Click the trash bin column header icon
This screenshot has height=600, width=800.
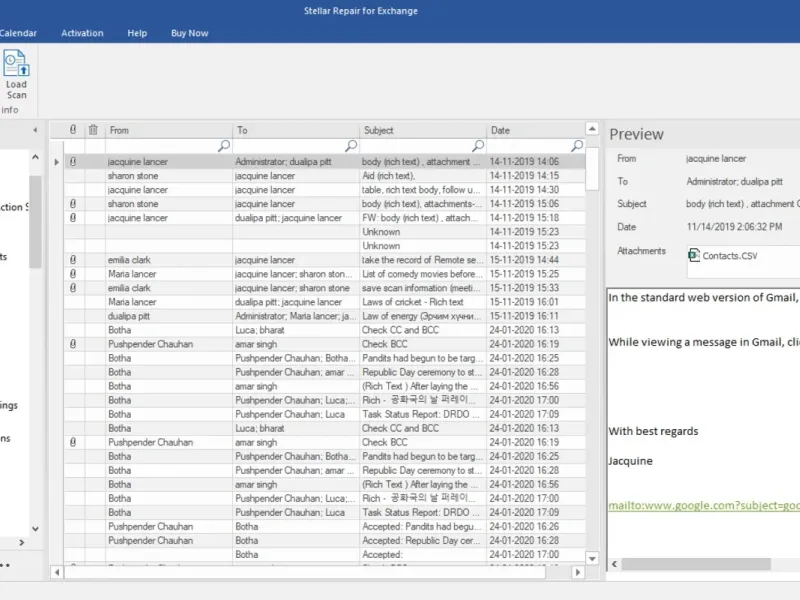[x=93, y=130]
